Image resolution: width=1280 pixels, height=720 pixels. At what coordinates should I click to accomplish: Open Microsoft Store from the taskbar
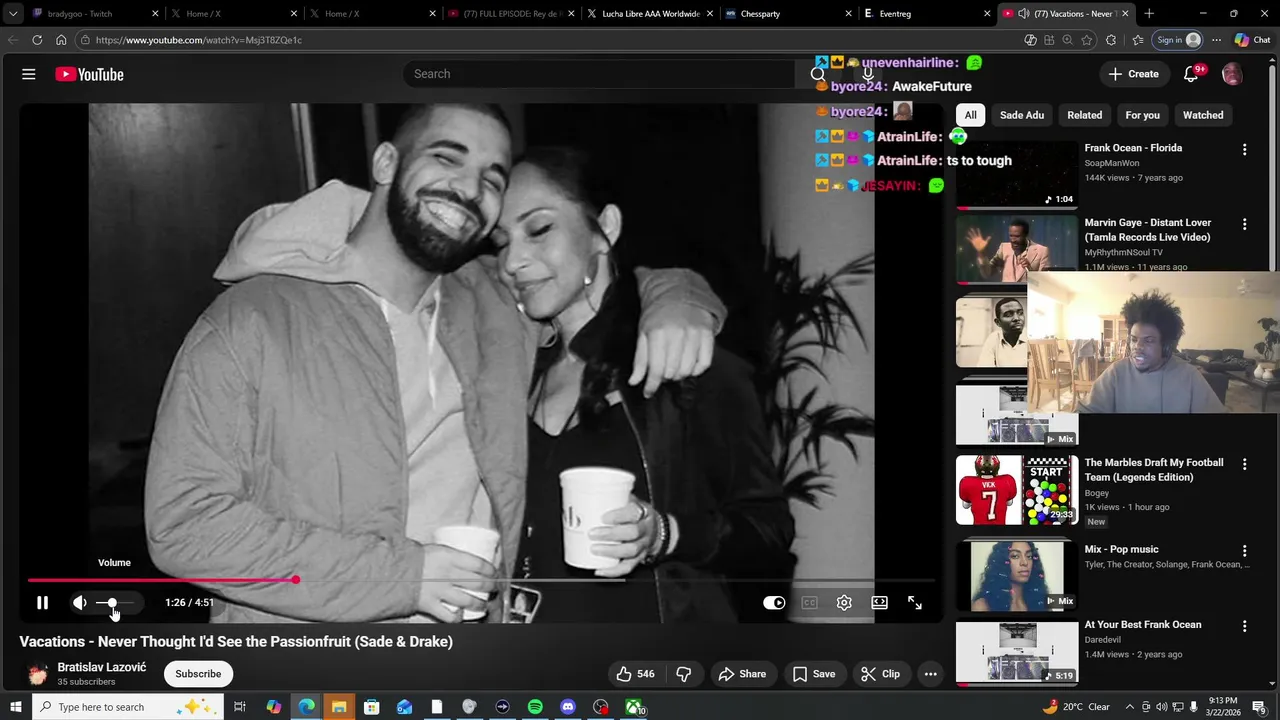coord(371,707)
